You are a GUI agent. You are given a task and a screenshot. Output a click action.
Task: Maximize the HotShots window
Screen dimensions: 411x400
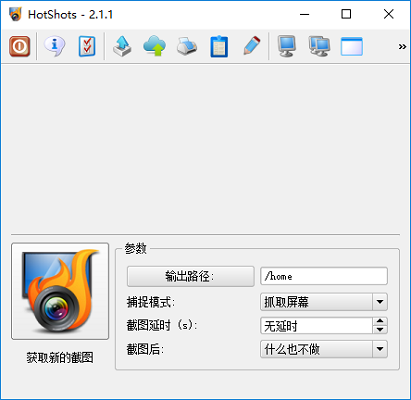(x=346, y=14)
